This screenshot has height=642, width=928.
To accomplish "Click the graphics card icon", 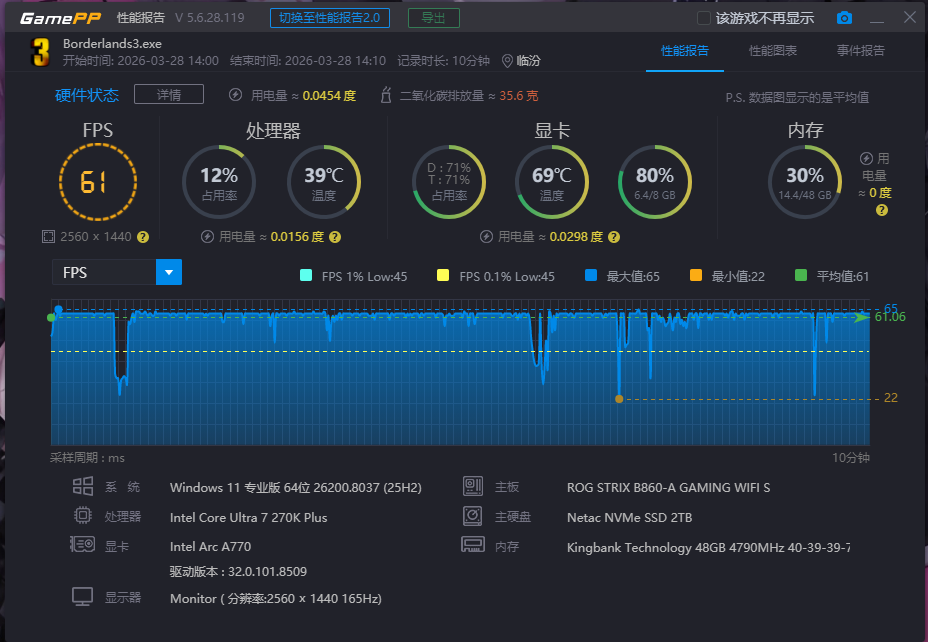I will (x=82, y=544).
